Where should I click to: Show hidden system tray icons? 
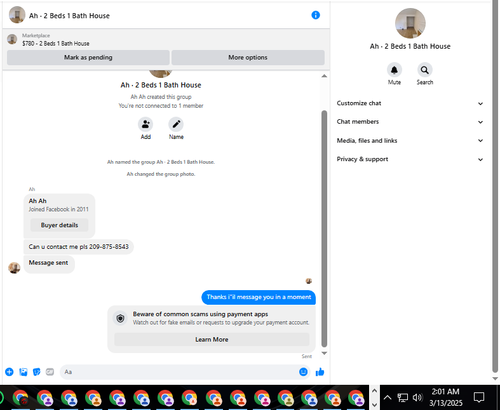[387, 397]
